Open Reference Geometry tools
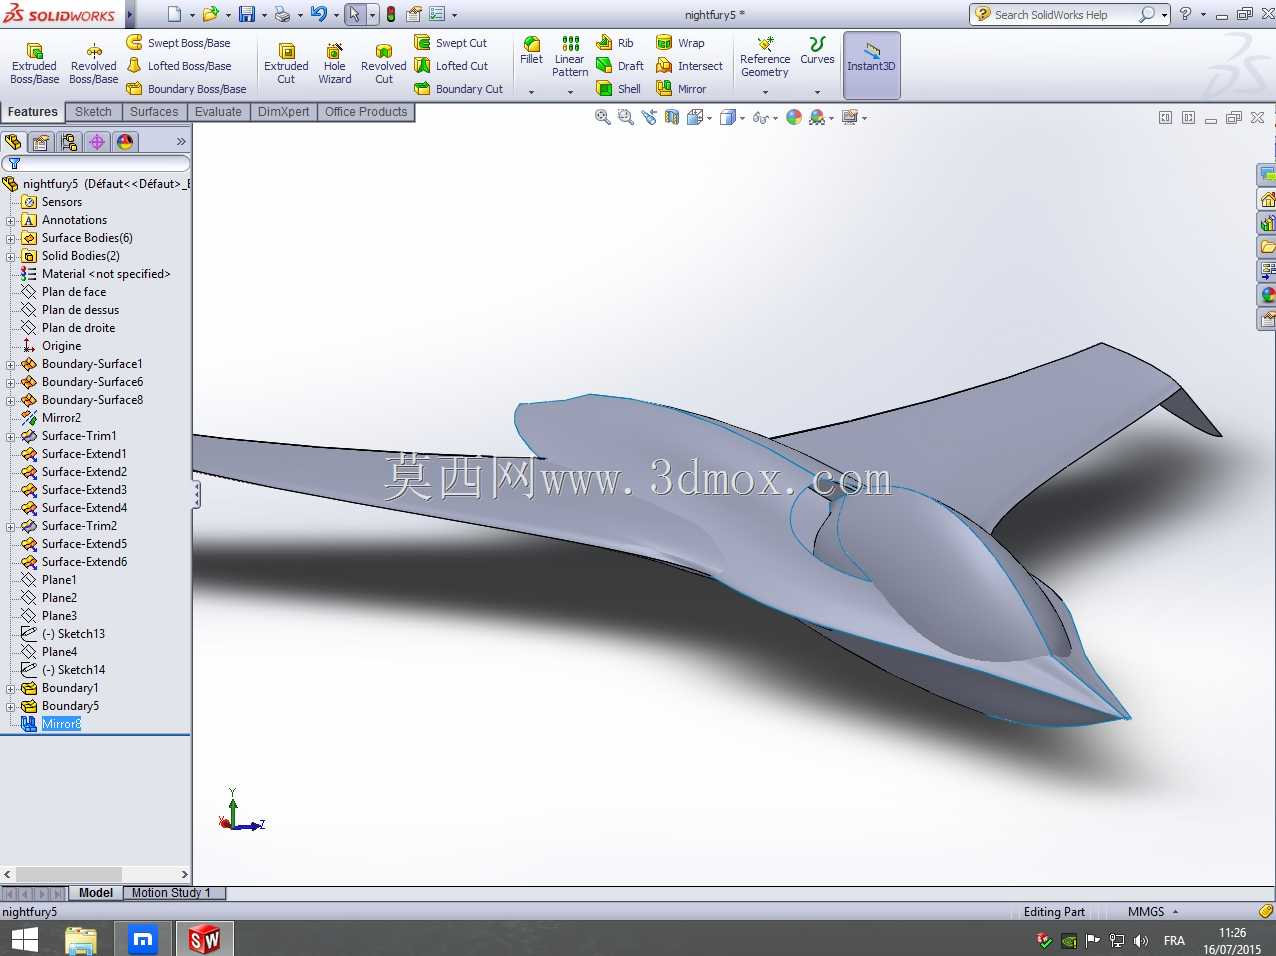 [765, 57]
